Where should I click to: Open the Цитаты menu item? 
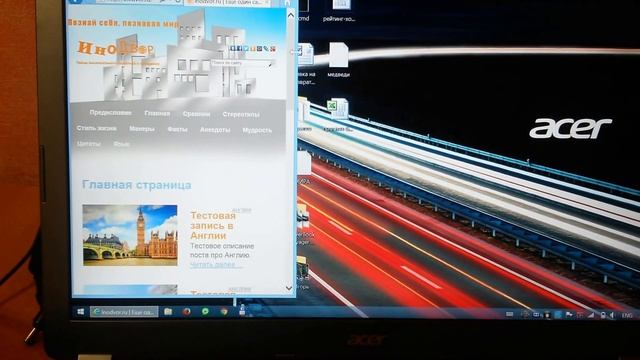click(x=89, y=144)
